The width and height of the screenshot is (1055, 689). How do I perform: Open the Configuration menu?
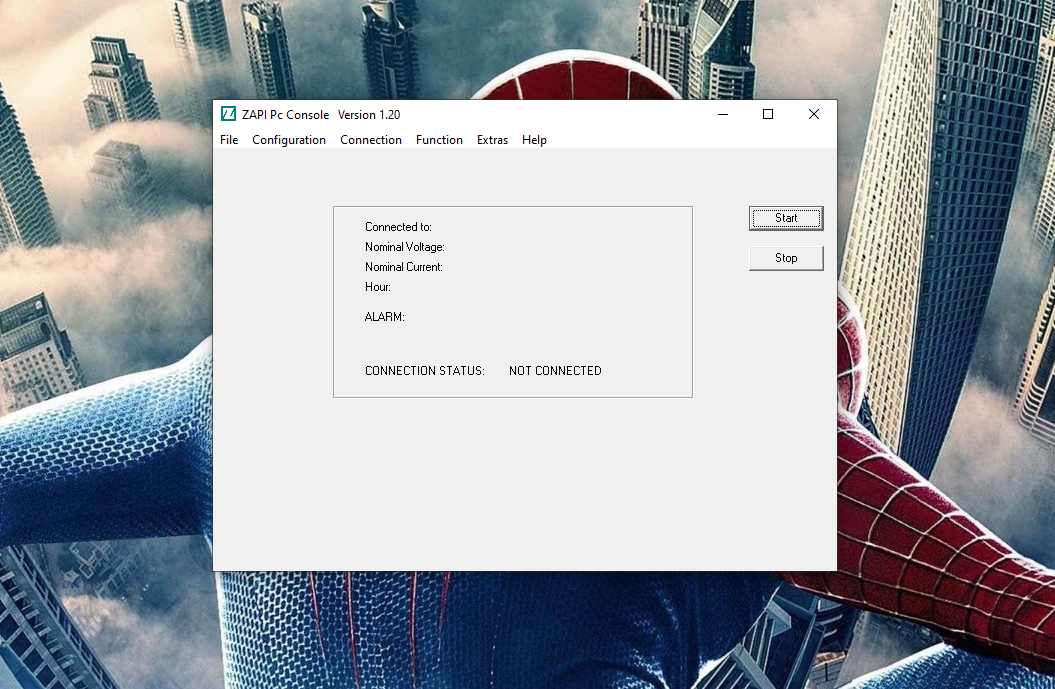(x=288, y=140)
